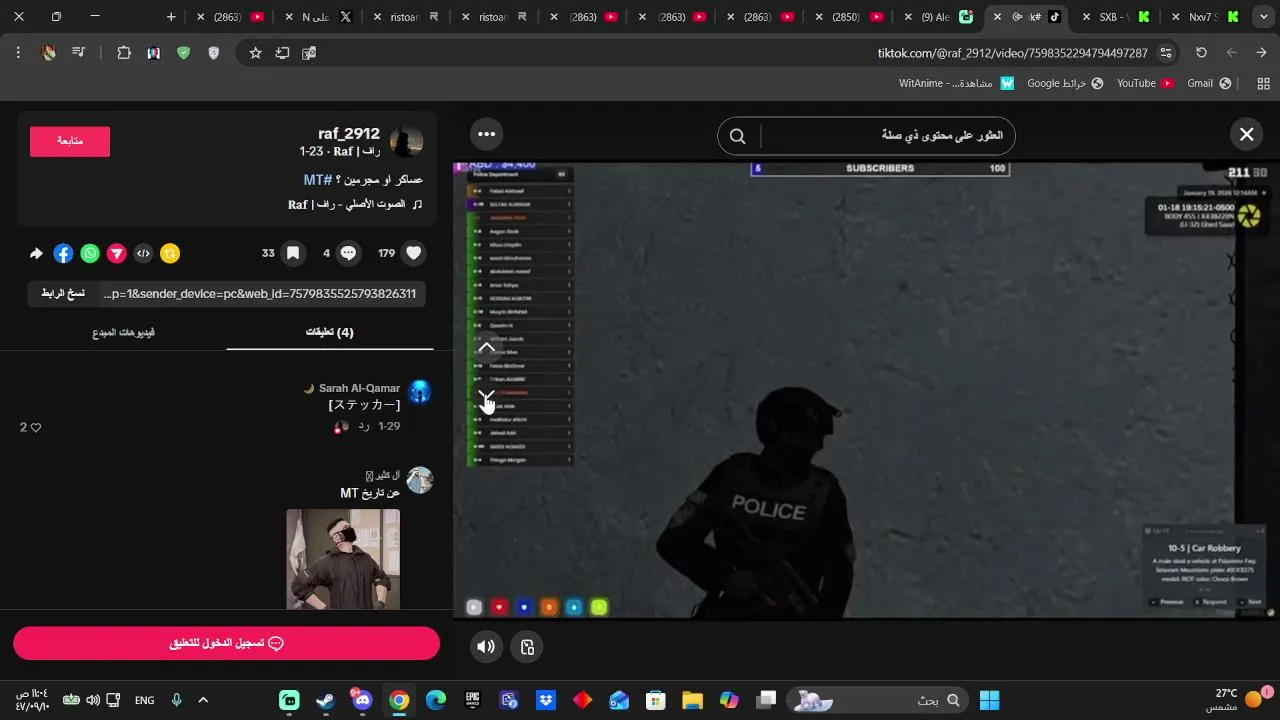Screen dimensions: 1280x720
Task: Open Dropbox from the taskbar
Action: point(546,700)
